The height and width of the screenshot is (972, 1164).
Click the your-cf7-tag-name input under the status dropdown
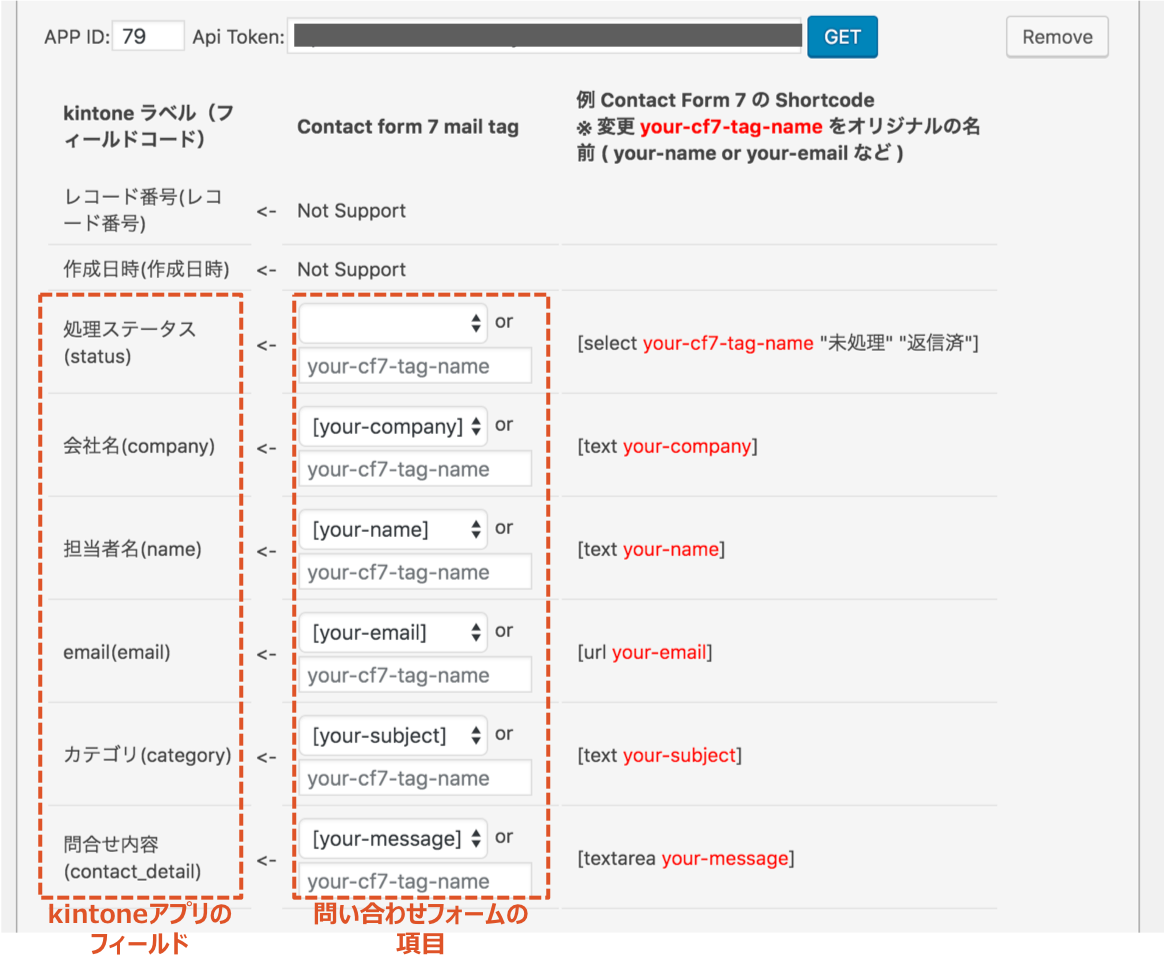pyautogui.click(x=414, y=365)
